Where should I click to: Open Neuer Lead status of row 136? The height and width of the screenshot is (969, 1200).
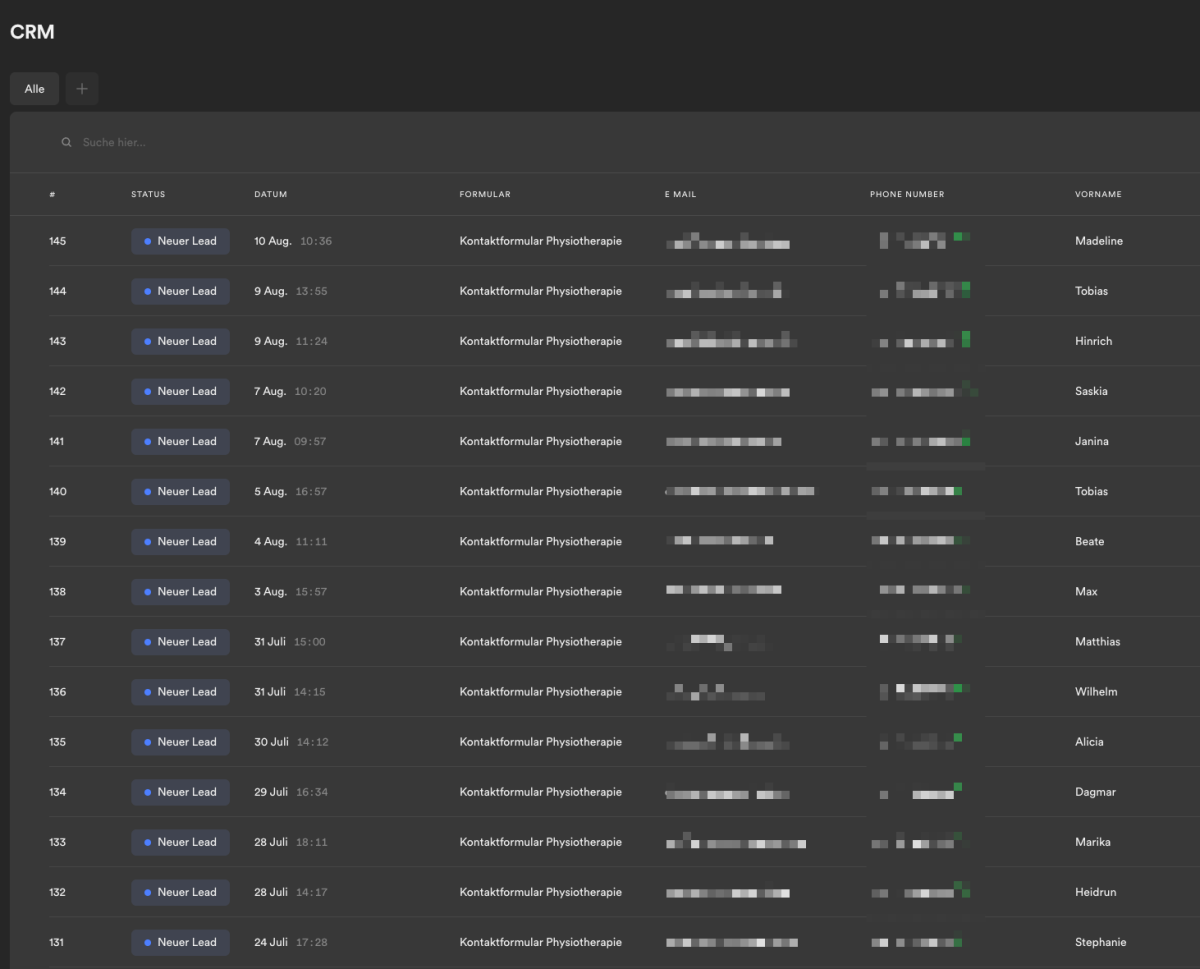coord(180,691)
